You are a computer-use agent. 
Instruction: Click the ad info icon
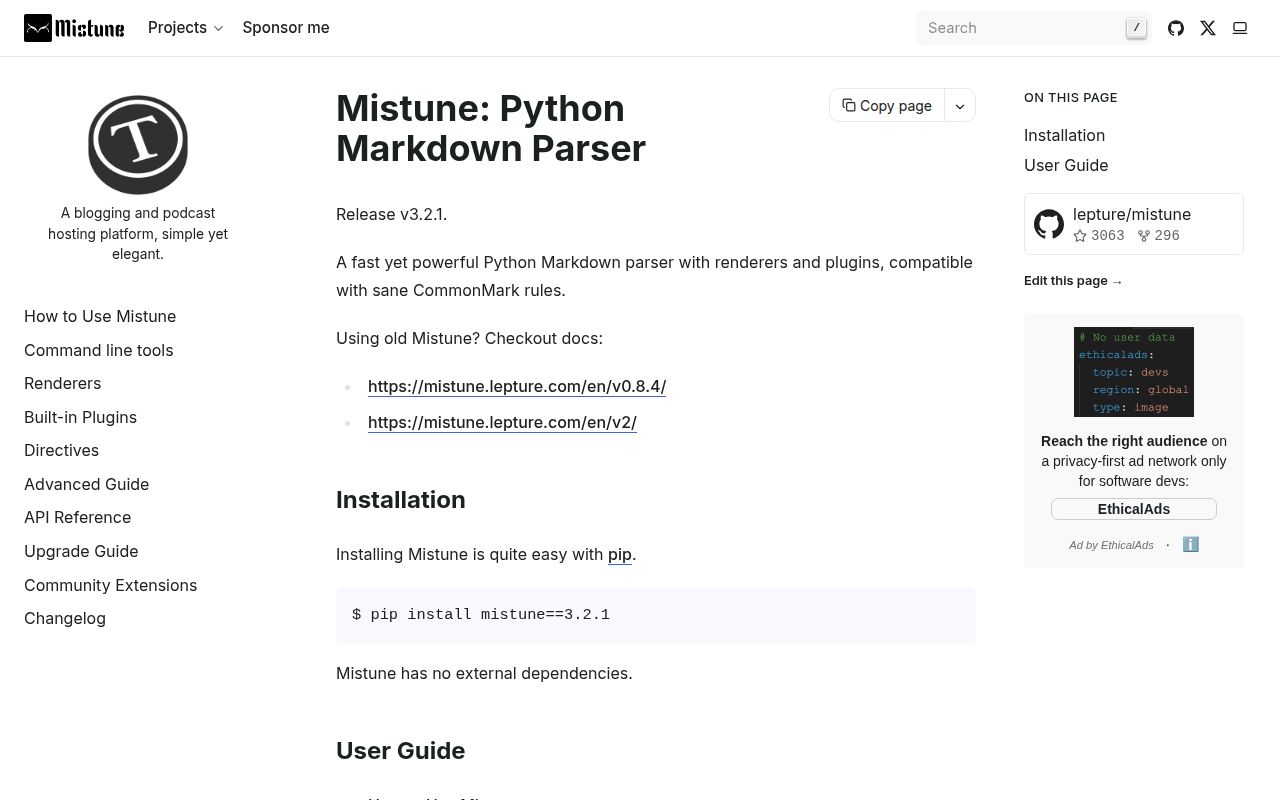(x=1190, y=544)
